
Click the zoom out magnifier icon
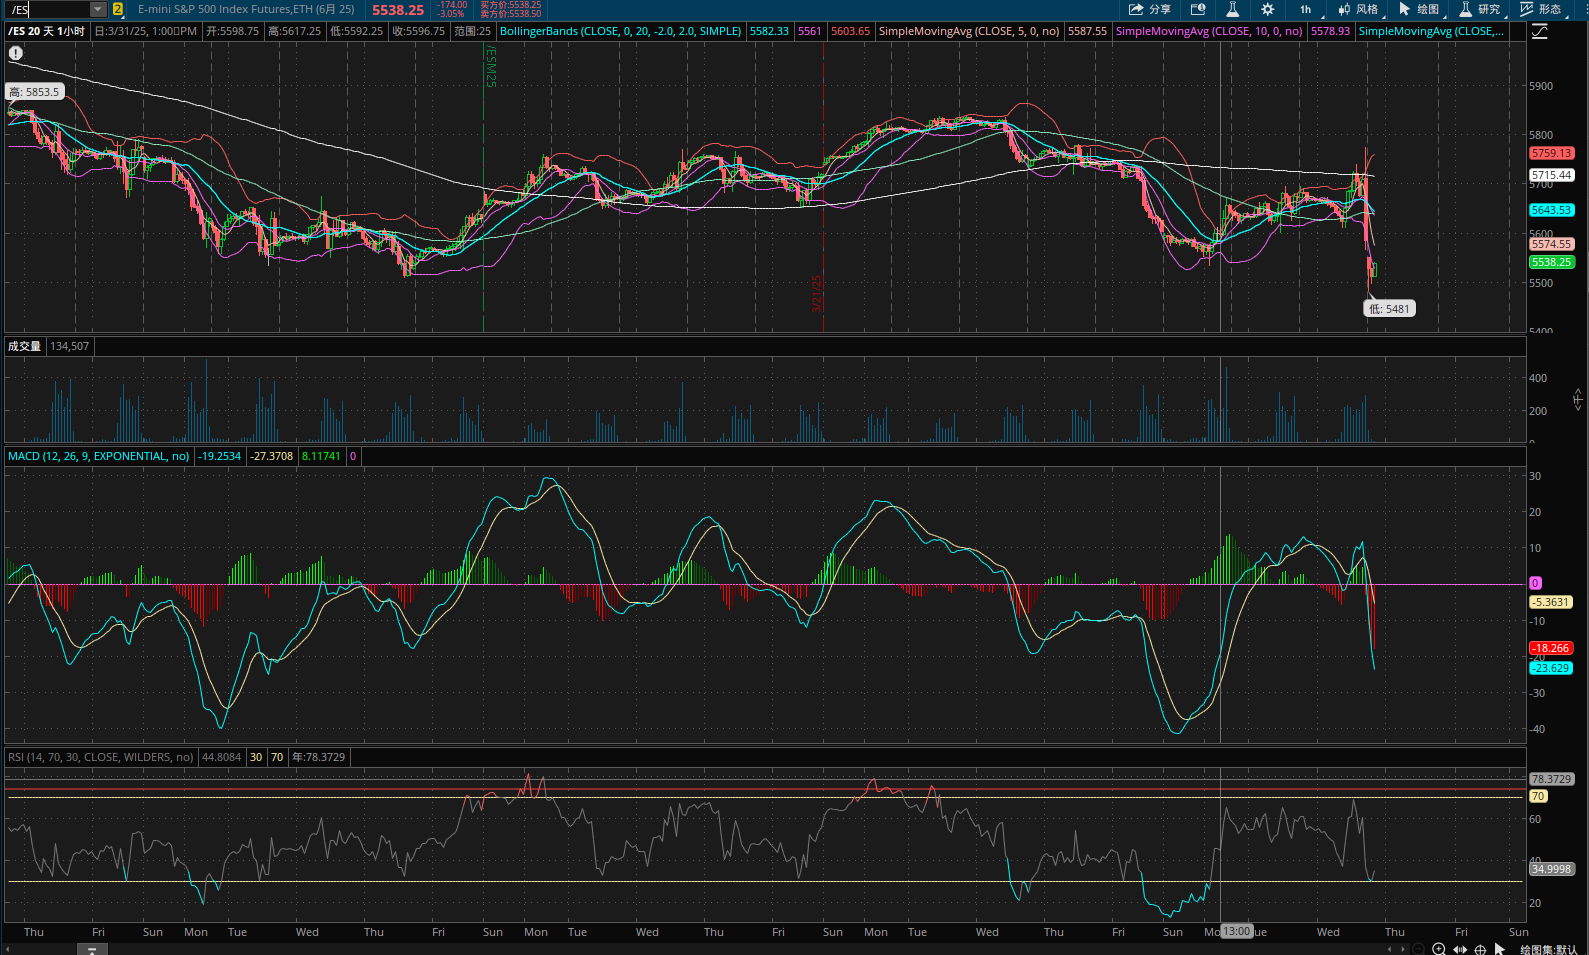pos(1418,949)
